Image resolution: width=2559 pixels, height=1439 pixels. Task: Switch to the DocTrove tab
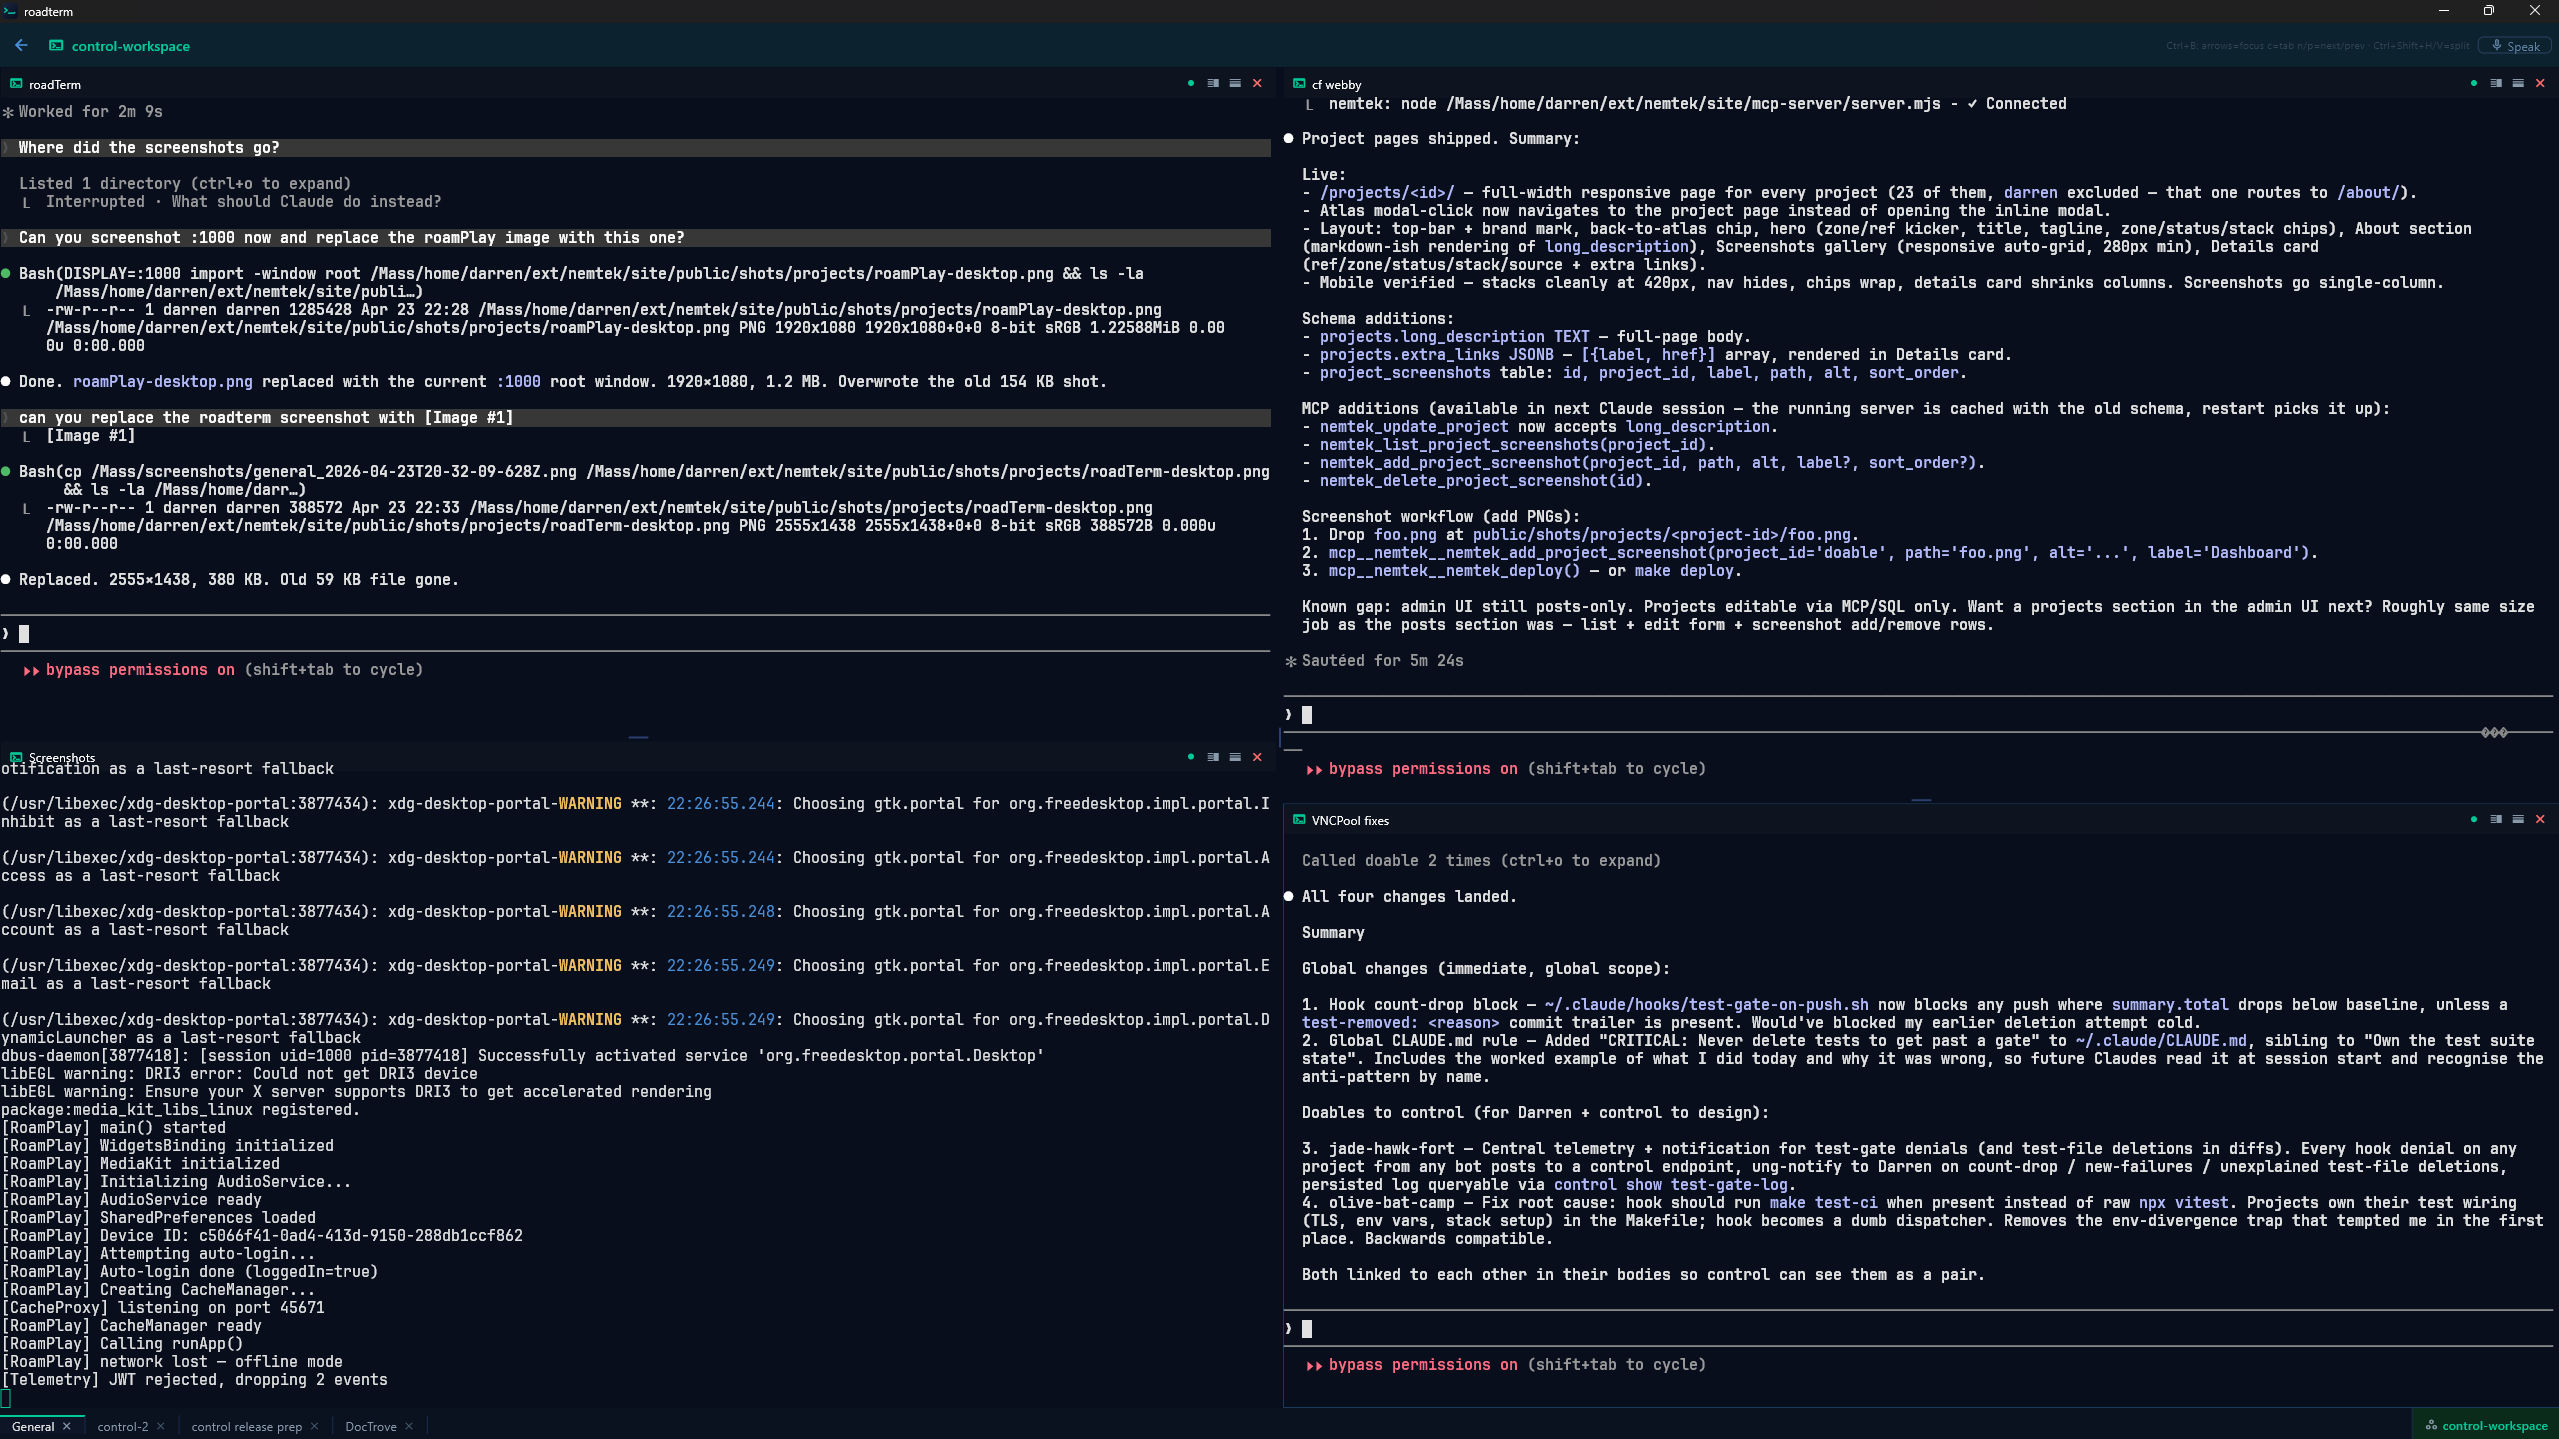pos(370,1427)
